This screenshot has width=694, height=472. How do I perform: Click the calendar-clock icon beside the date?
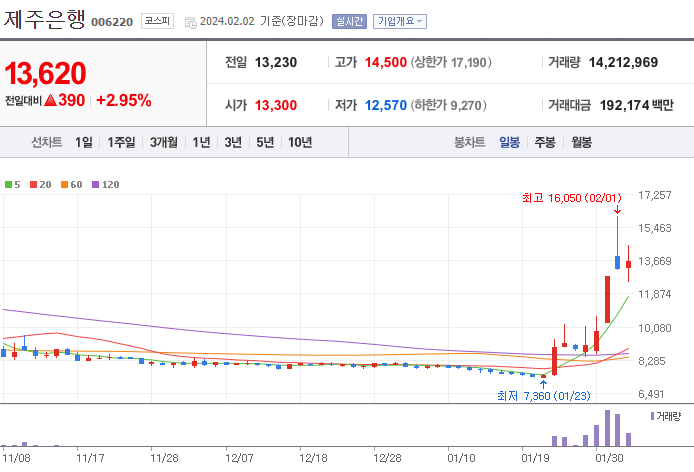click(x=191, y=23)
